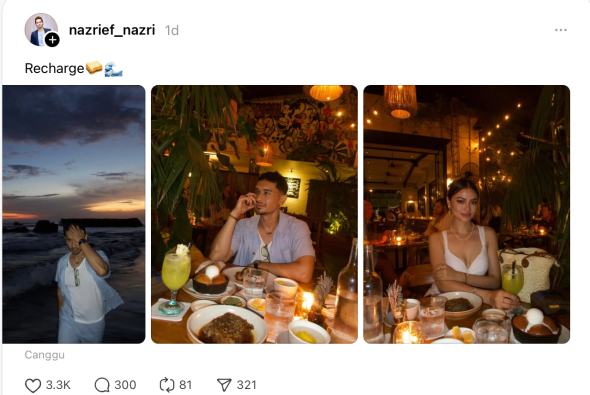Click the 1d post timestamp
The width and height of the screenshot is (590, 395).
coord(172,30)
